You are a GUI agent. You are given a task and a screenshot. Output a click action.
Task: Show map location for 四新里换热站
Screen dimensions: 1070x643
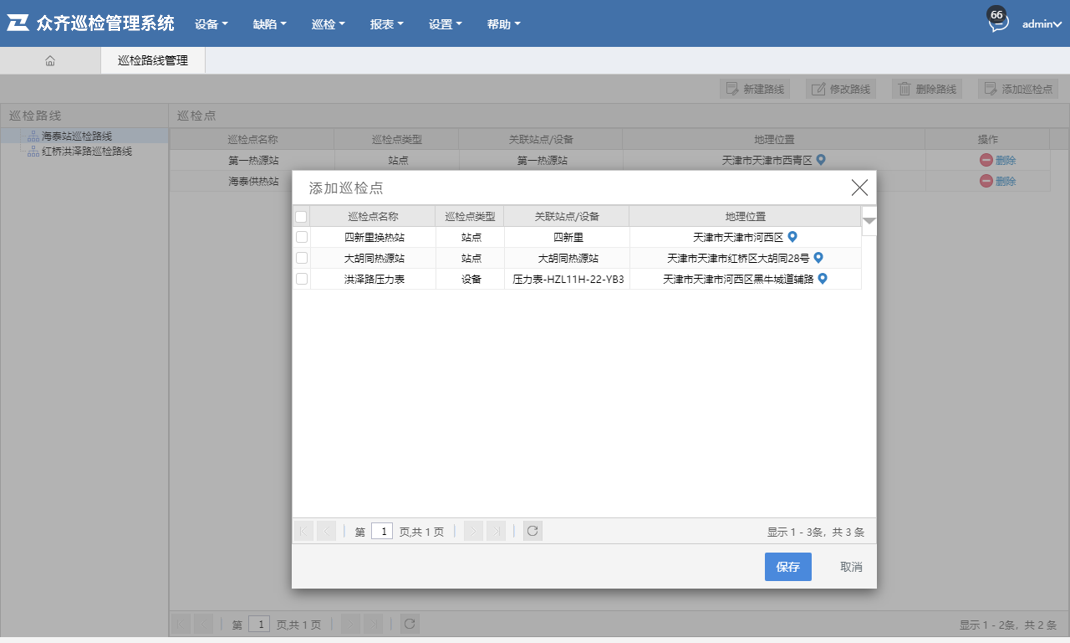[792, 237]
